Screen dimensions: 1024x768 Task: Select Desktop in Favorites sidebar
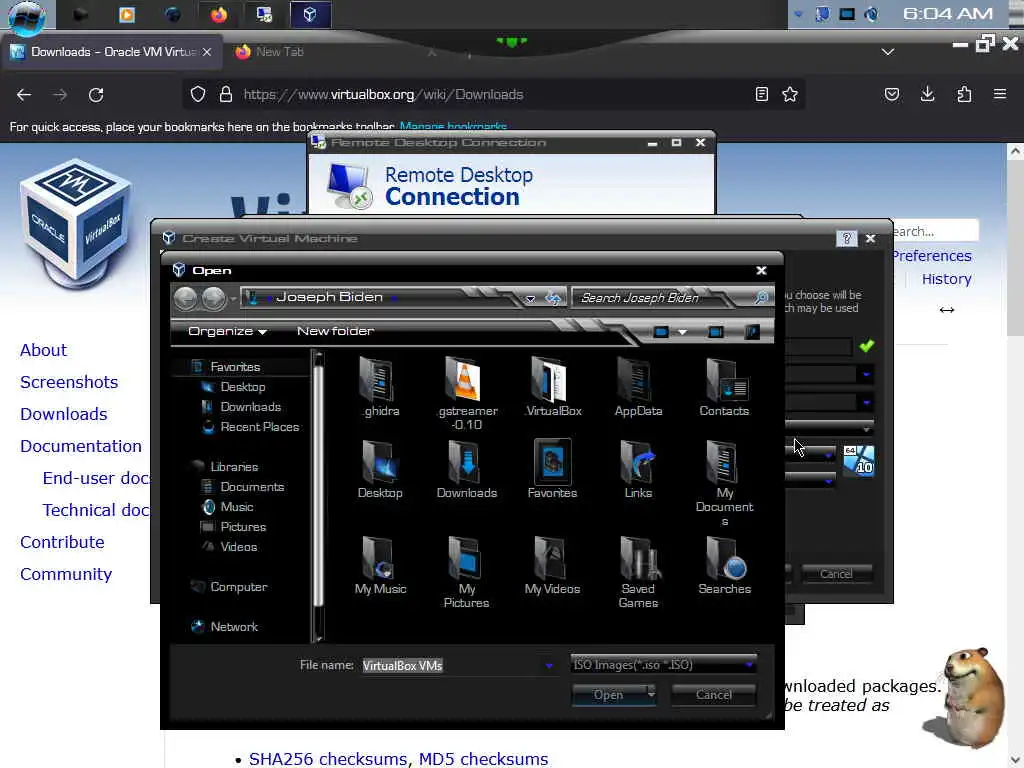pos(242,387)
